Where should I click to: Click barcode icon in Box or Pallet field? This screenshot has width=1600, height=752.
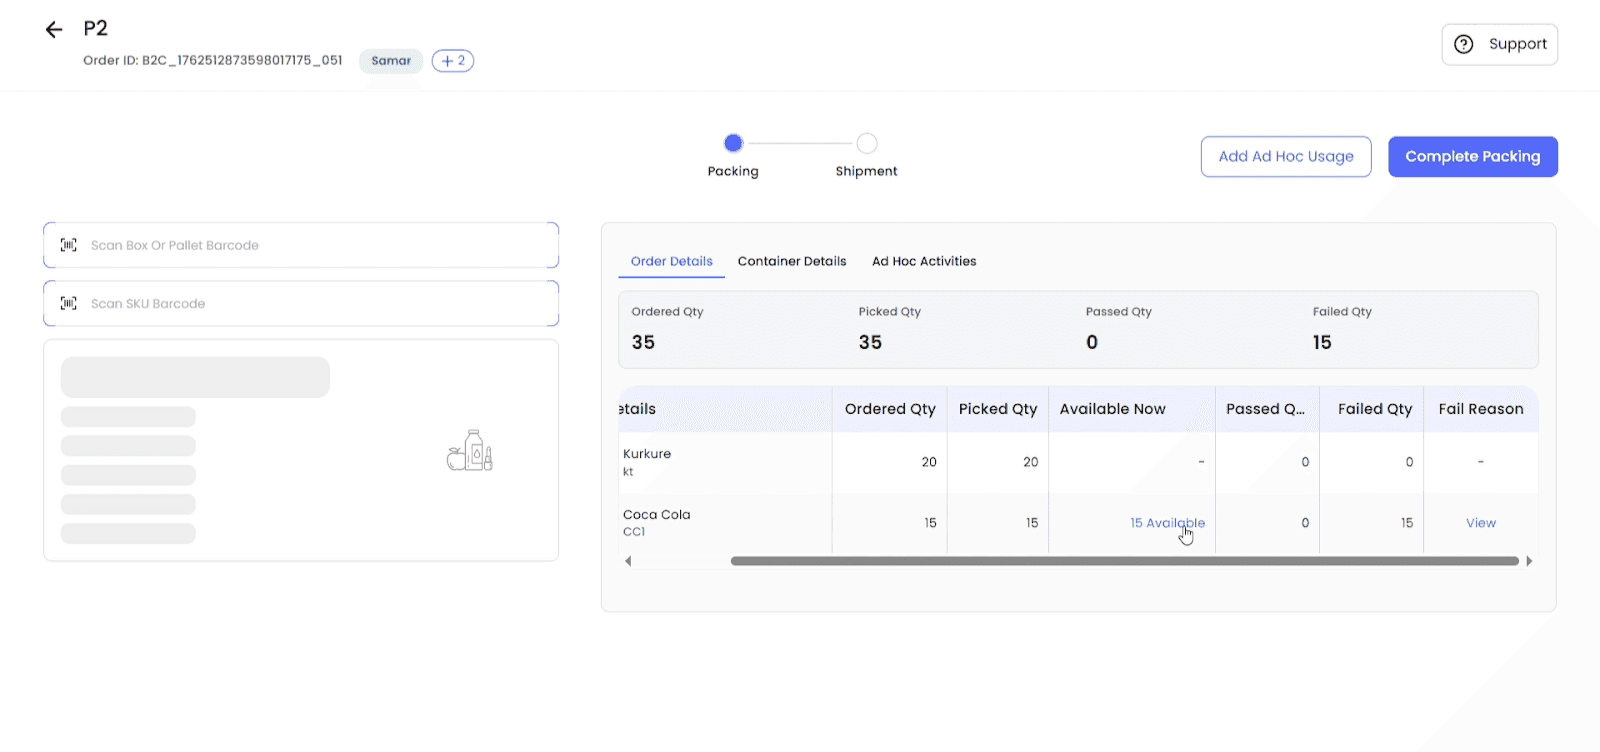coord(69,245)
